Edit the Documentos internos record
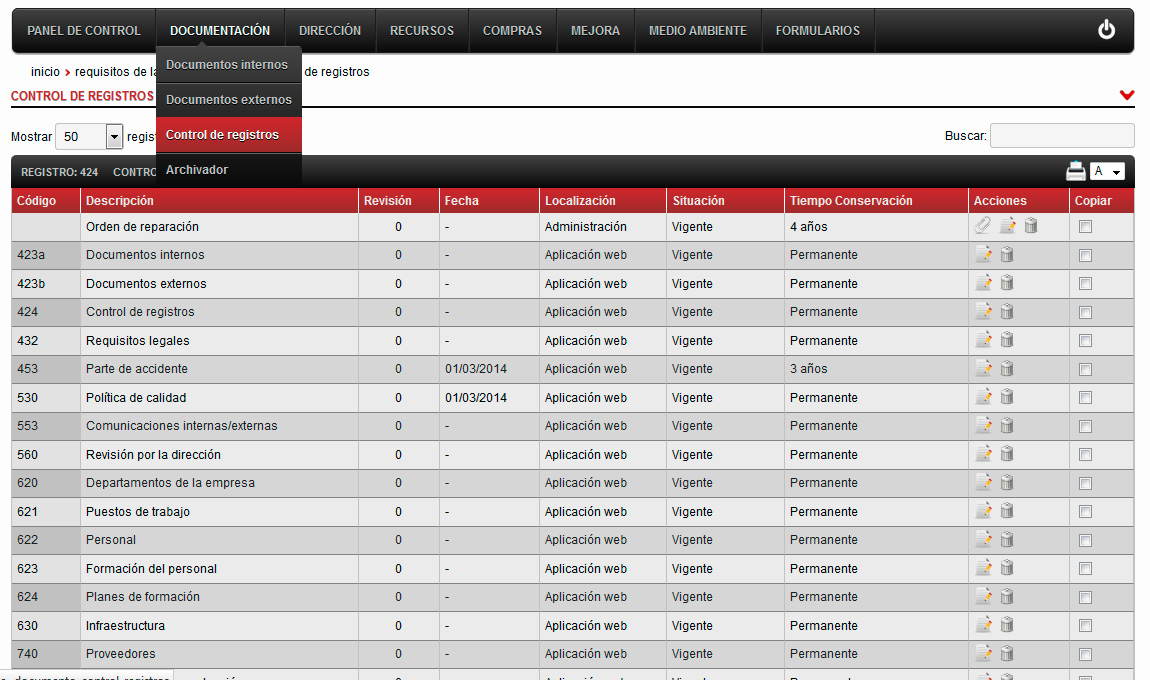1150x680 pixels. [x=984, y=255]
